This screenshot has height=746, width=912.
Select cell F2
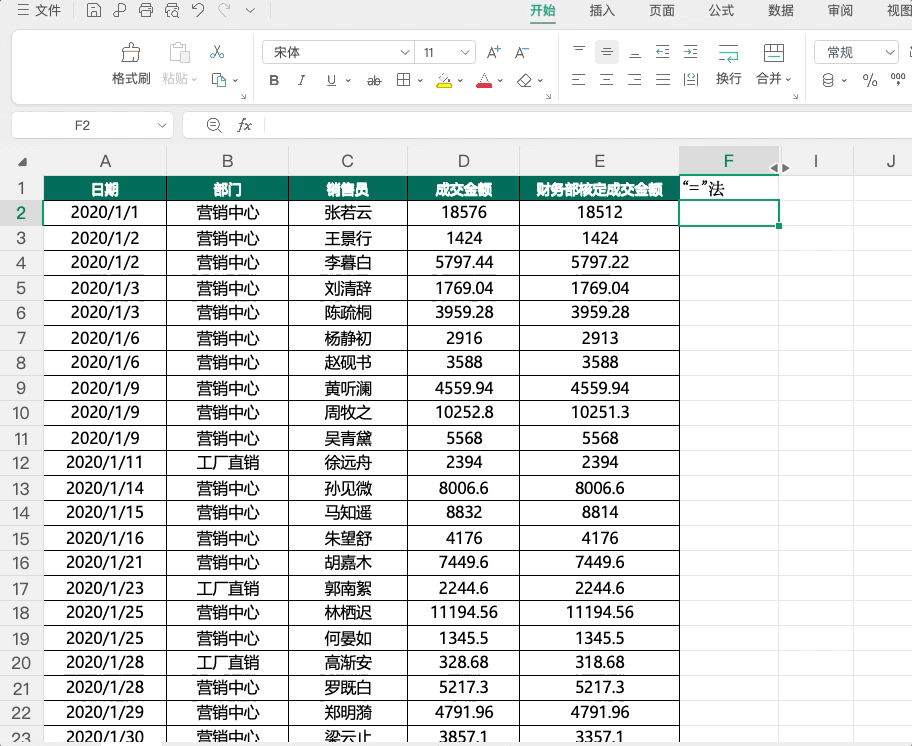coord(729,213)
